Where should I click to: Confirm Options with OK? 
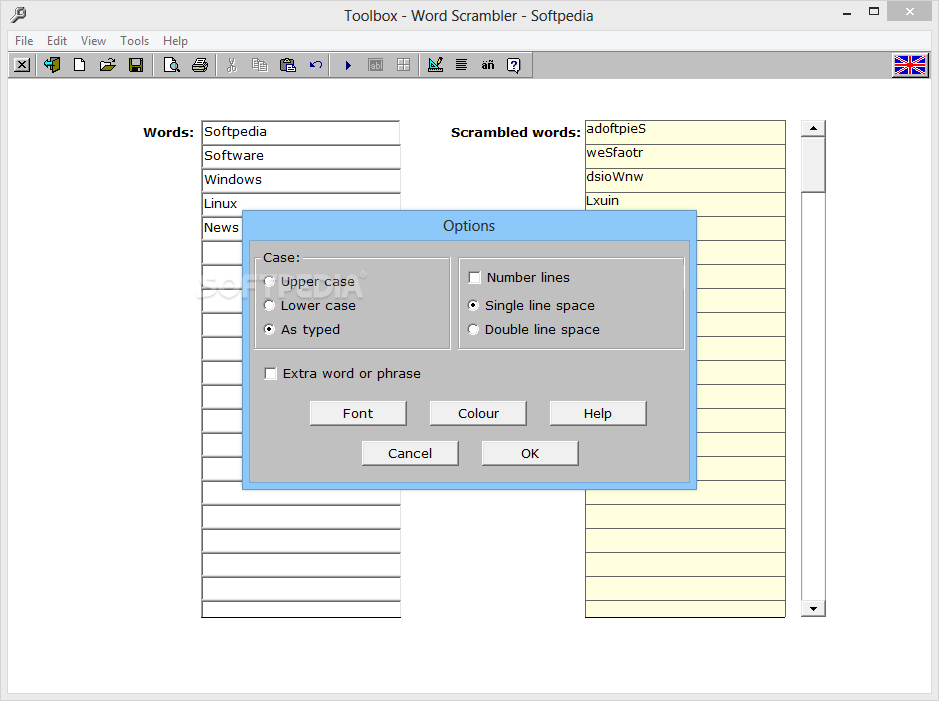[x=530, y=453]
